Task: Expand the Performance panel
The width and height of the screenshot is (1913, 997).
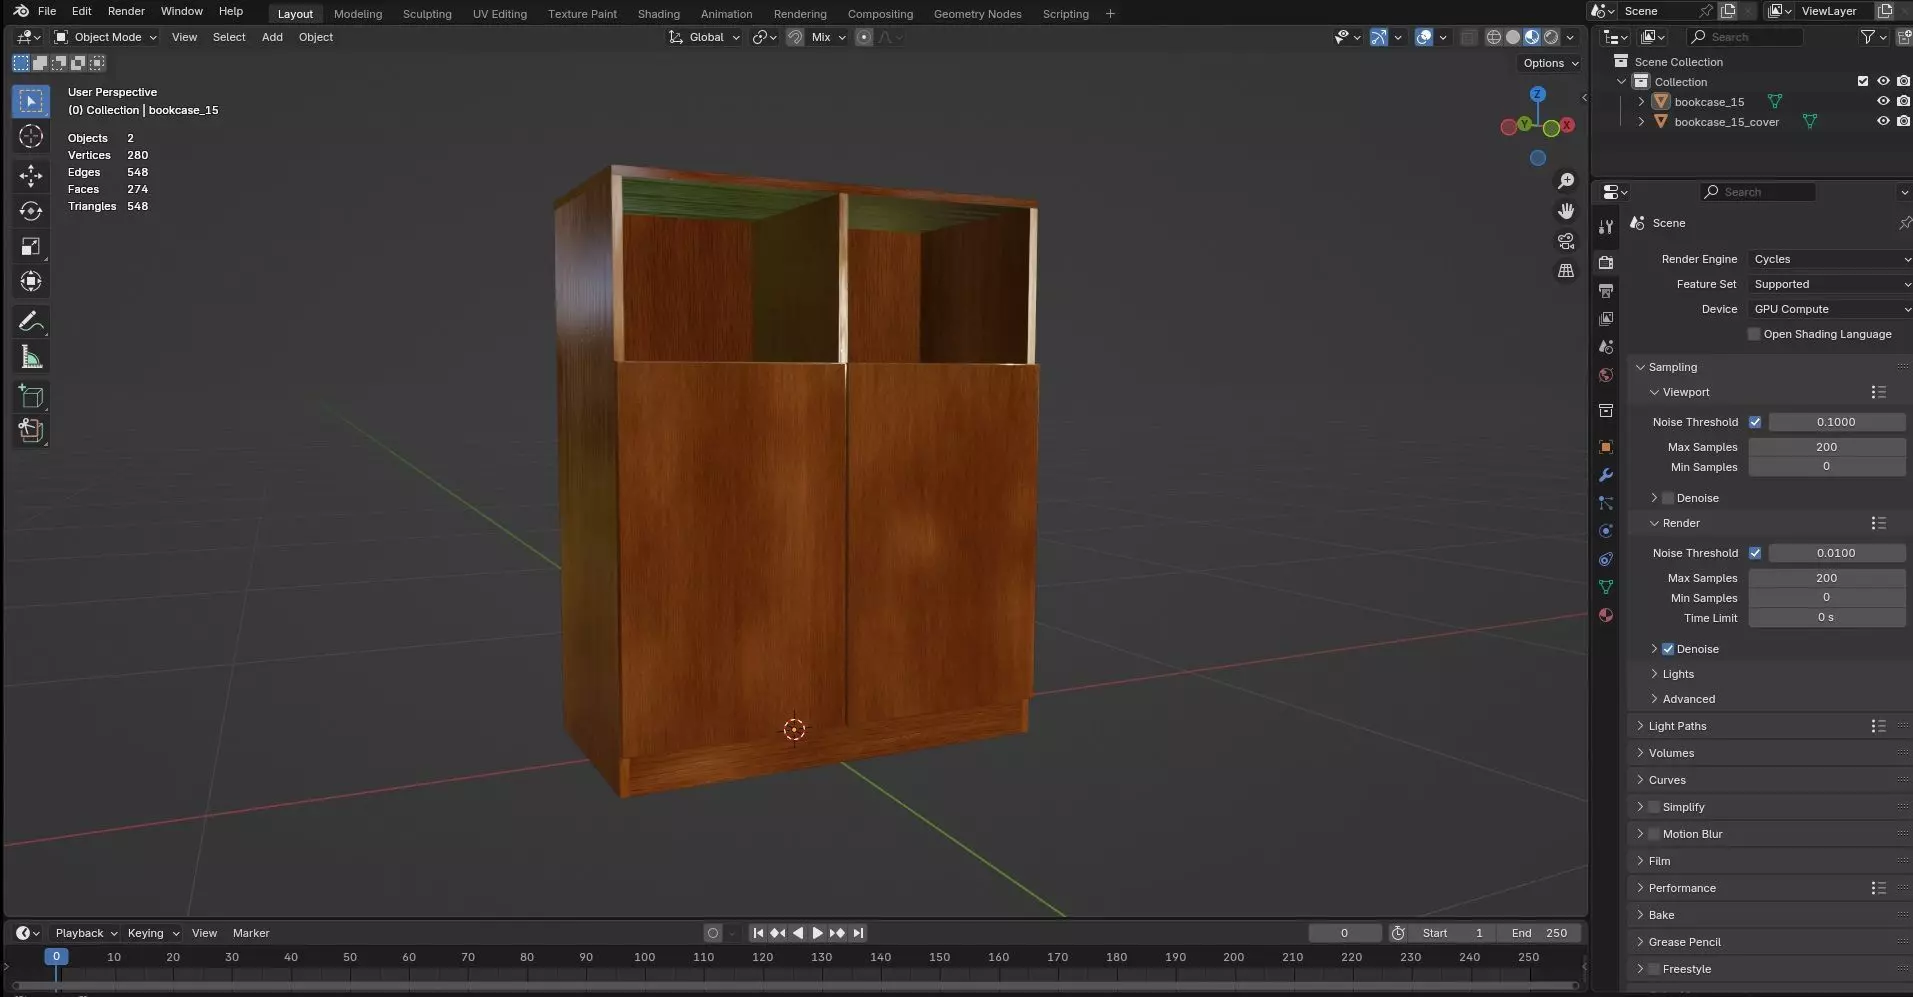Action: click(x=1681, y=888)
